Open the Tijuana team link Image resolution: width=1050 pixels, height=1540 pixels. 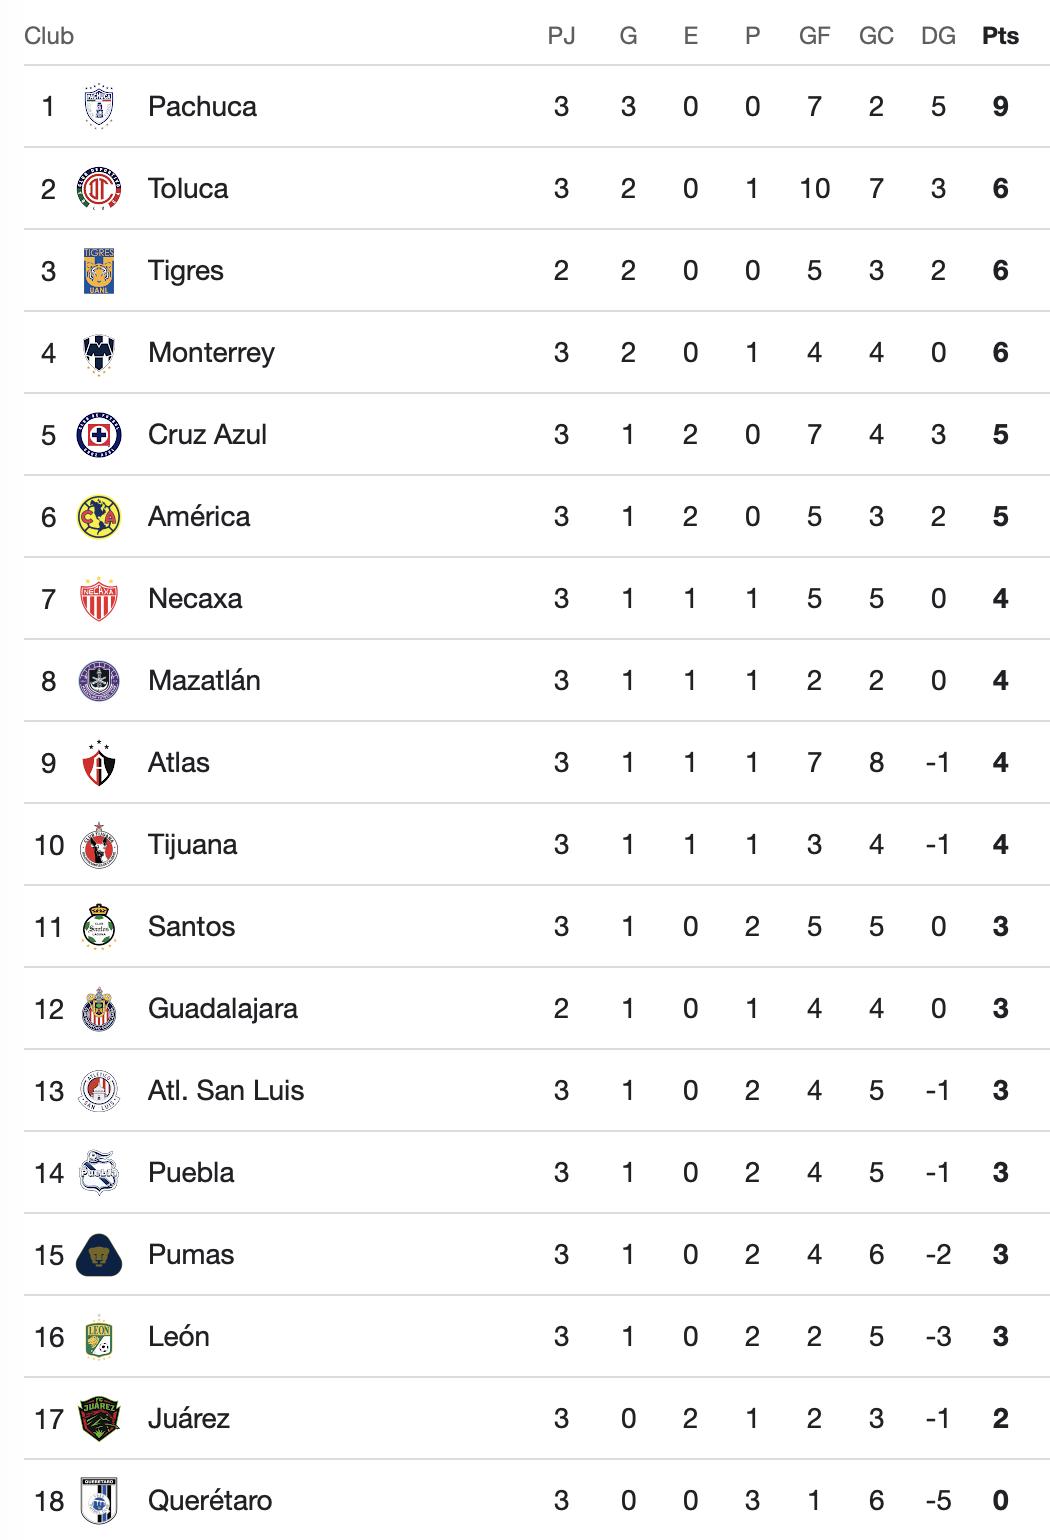[192, 845]
